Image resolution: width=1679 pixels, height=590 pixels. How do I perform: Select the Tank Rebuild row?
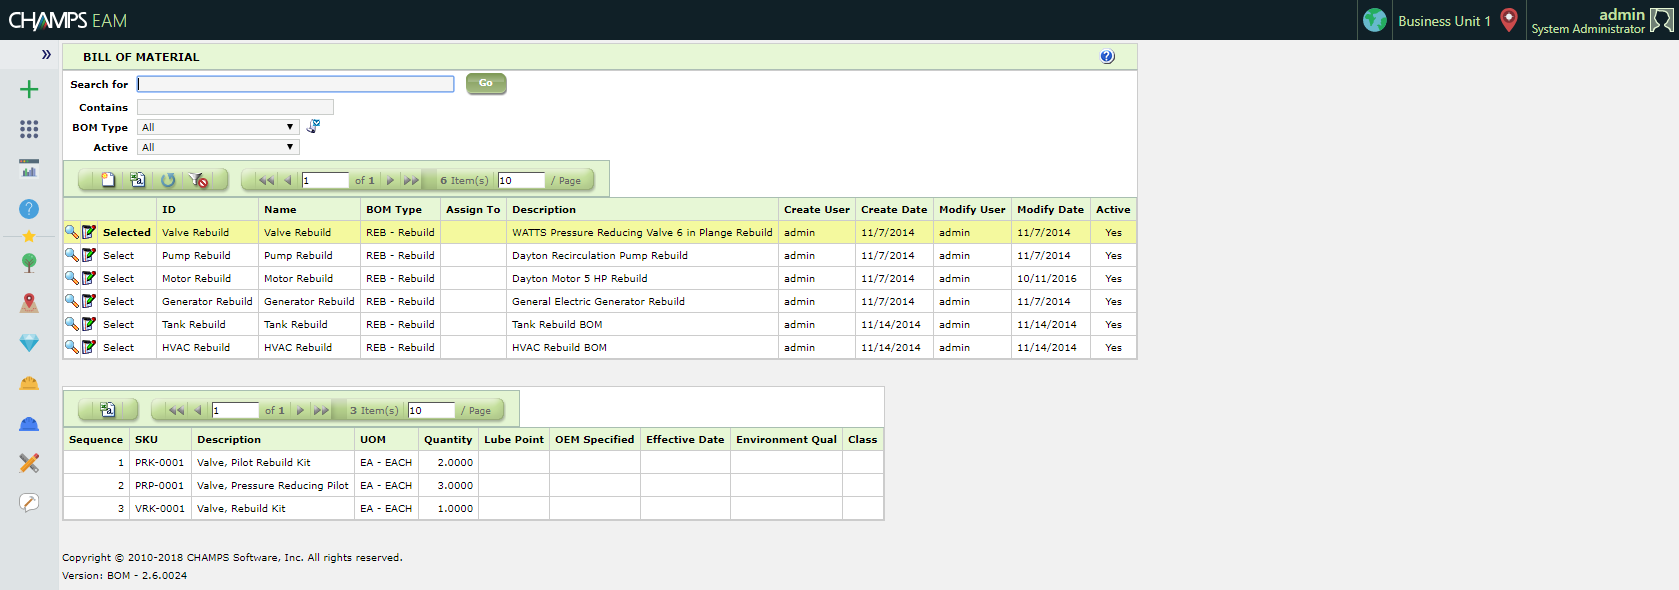pyautogui.click(x=118, y=325)
